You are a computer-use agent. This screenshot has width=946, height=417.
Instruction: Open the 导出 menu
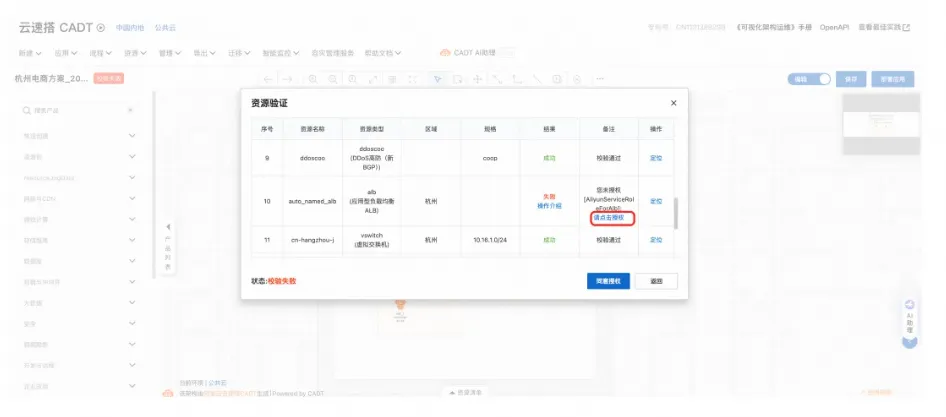[x=205, y=53]
